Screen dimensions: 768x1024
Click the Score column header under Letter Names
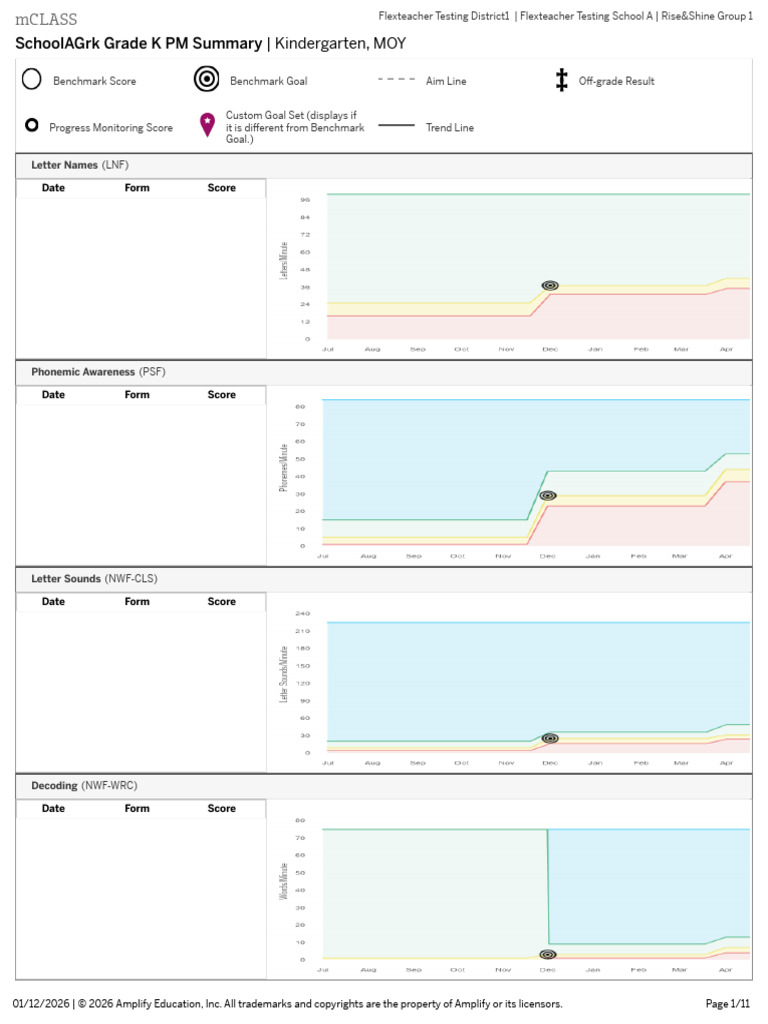point(222,188)
